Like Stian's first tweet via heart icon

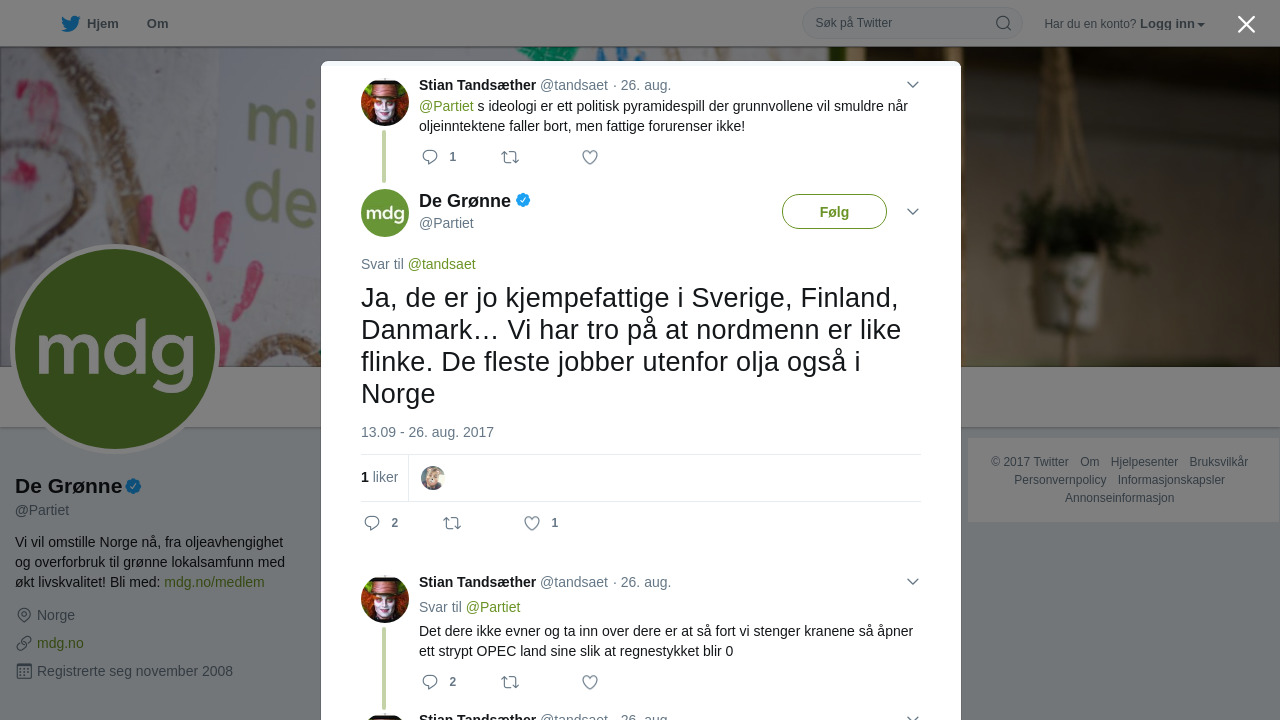coord(590,157)
